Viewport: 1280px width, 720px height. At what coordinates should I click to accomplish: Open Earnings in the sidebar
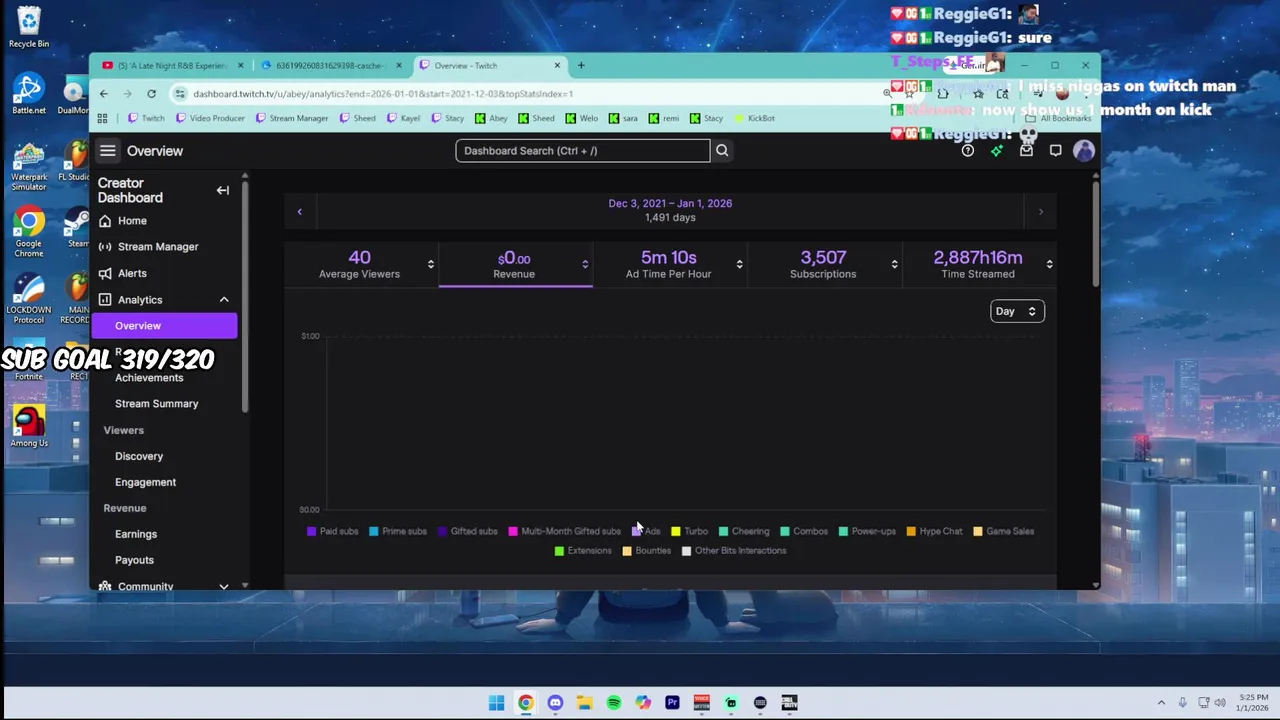tap(136, 534)
